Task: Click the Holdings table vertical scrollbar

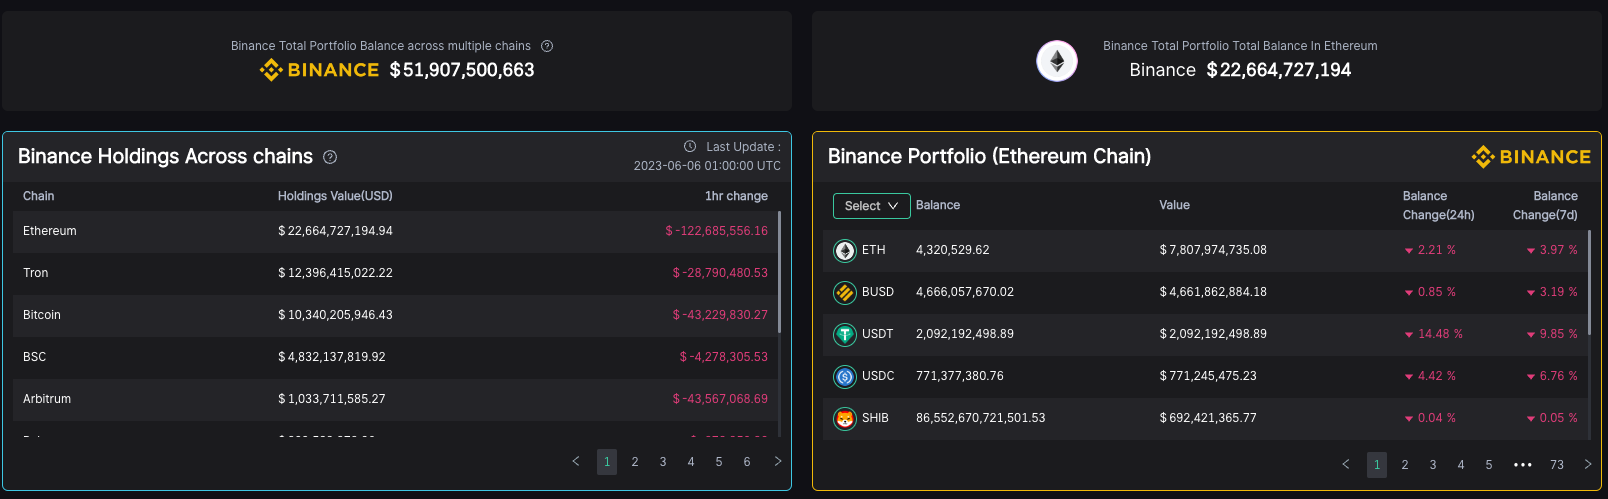Action: pyautogui.click(x=779, y=272)
